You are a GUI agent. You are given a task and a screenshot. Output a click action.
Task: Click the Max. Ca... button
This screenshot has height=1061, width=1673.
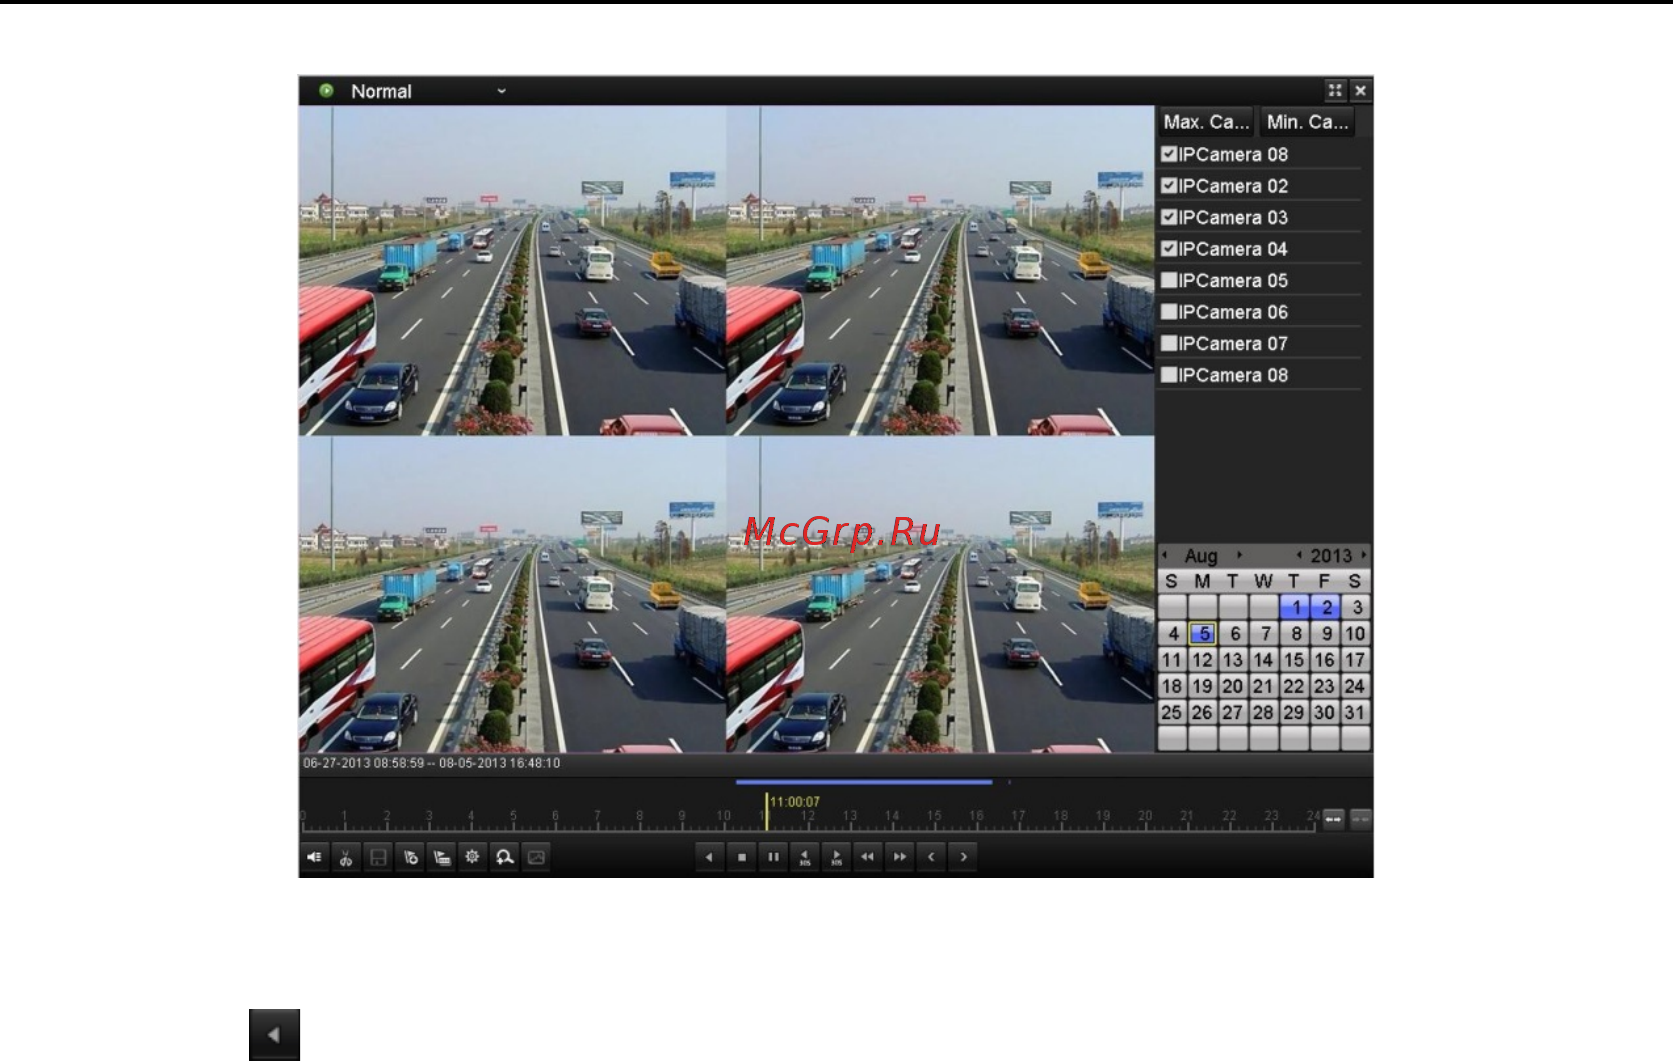click(x=1206, y=122)
